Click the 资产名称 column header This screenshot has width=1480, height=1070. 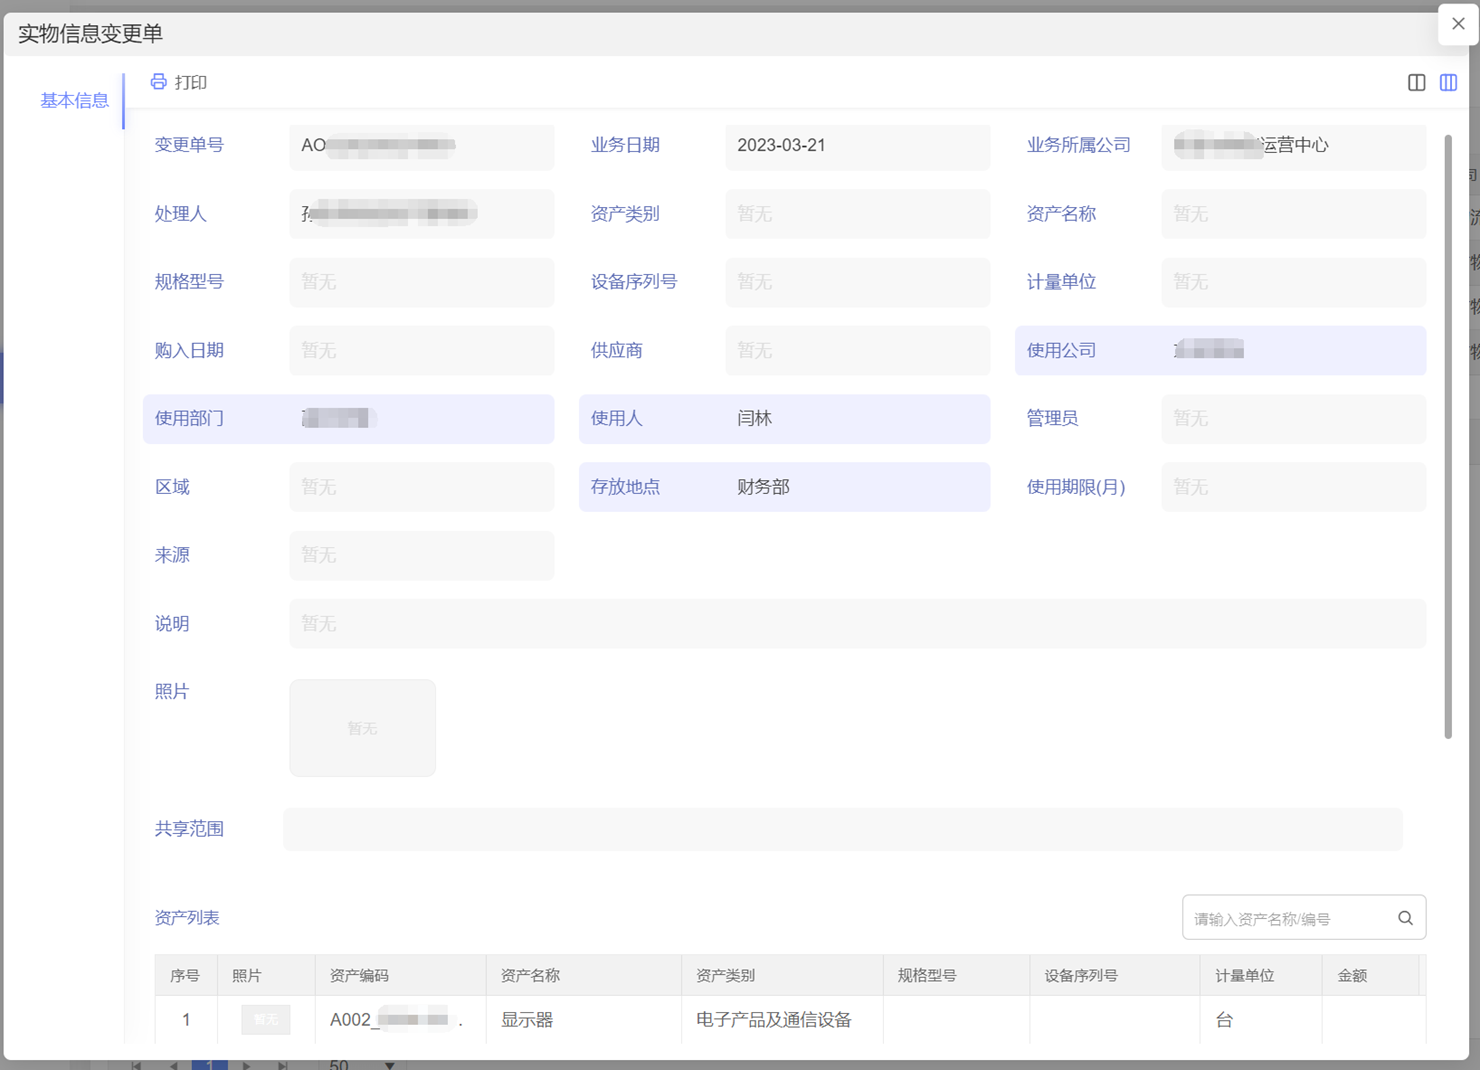pos(530,975)
